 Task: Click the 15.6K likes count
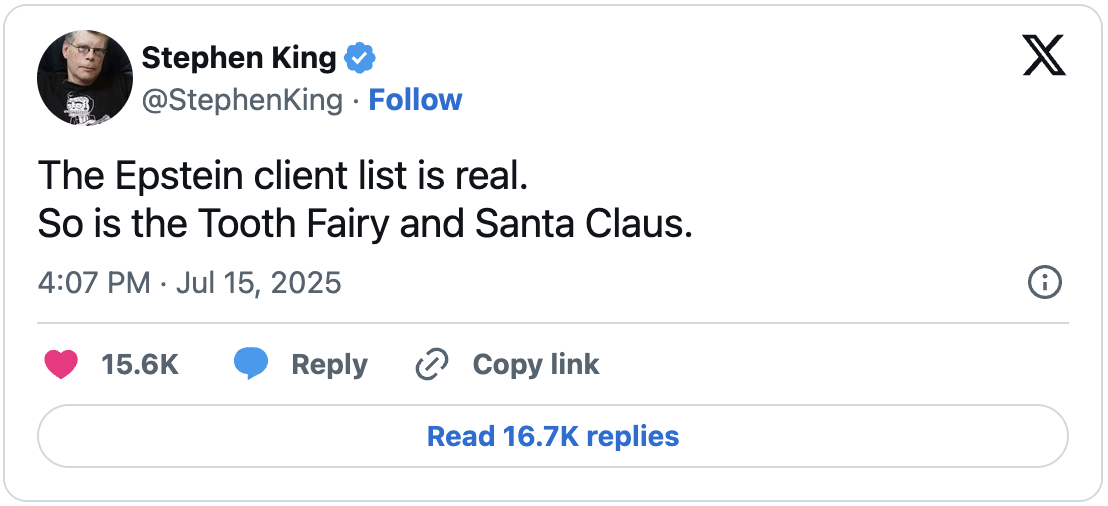[140, 365]
